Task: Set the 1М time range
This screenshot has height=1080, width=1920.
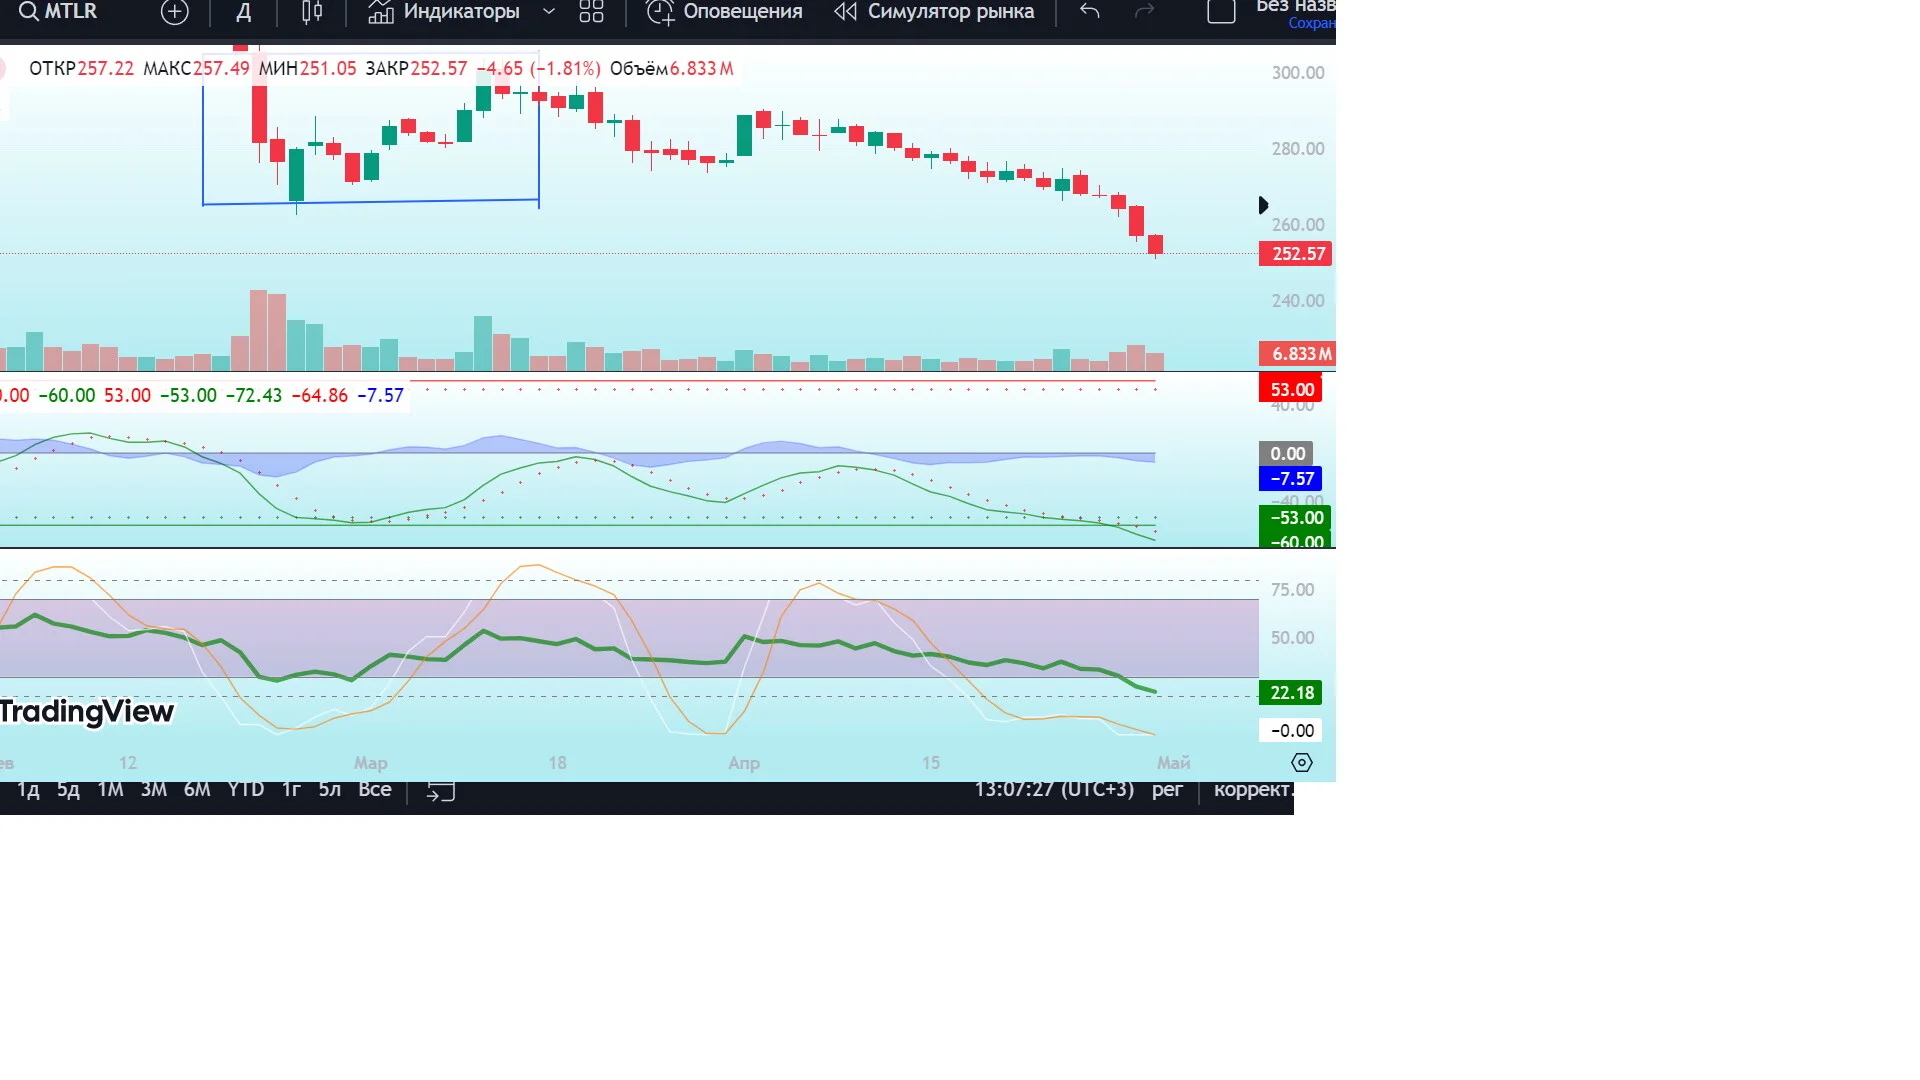Action: click(x=110, y=789)
